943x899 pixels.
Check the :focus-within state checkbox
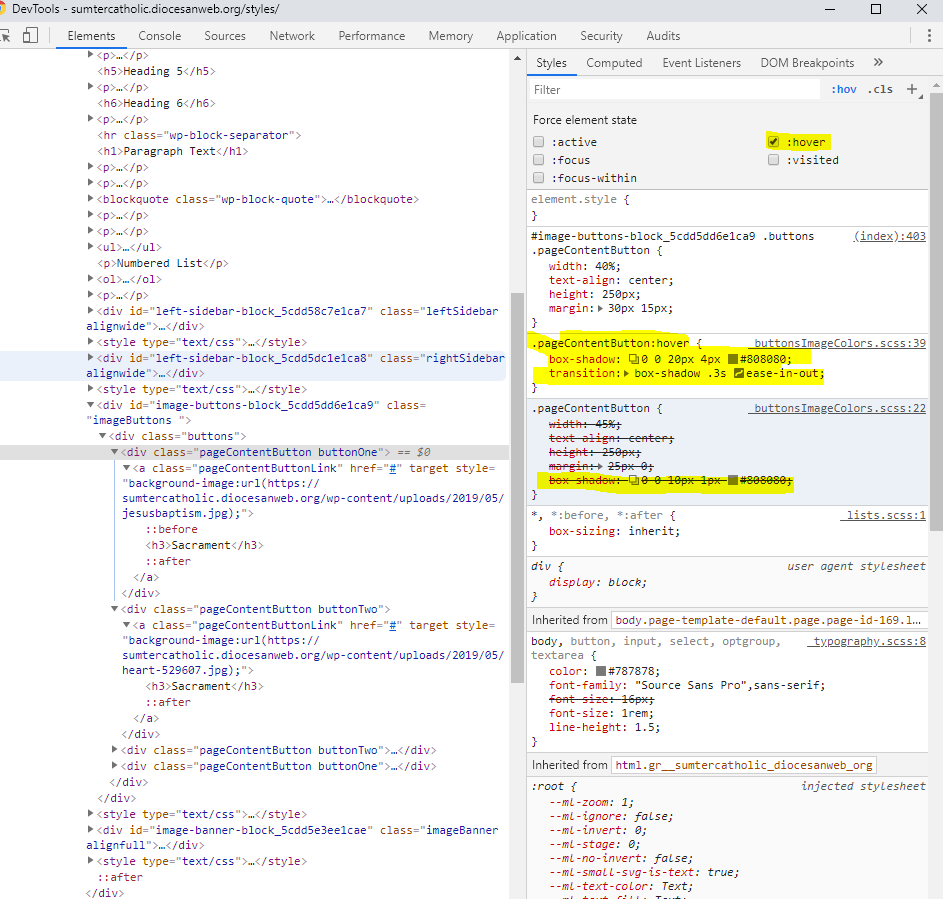(539, 178)
